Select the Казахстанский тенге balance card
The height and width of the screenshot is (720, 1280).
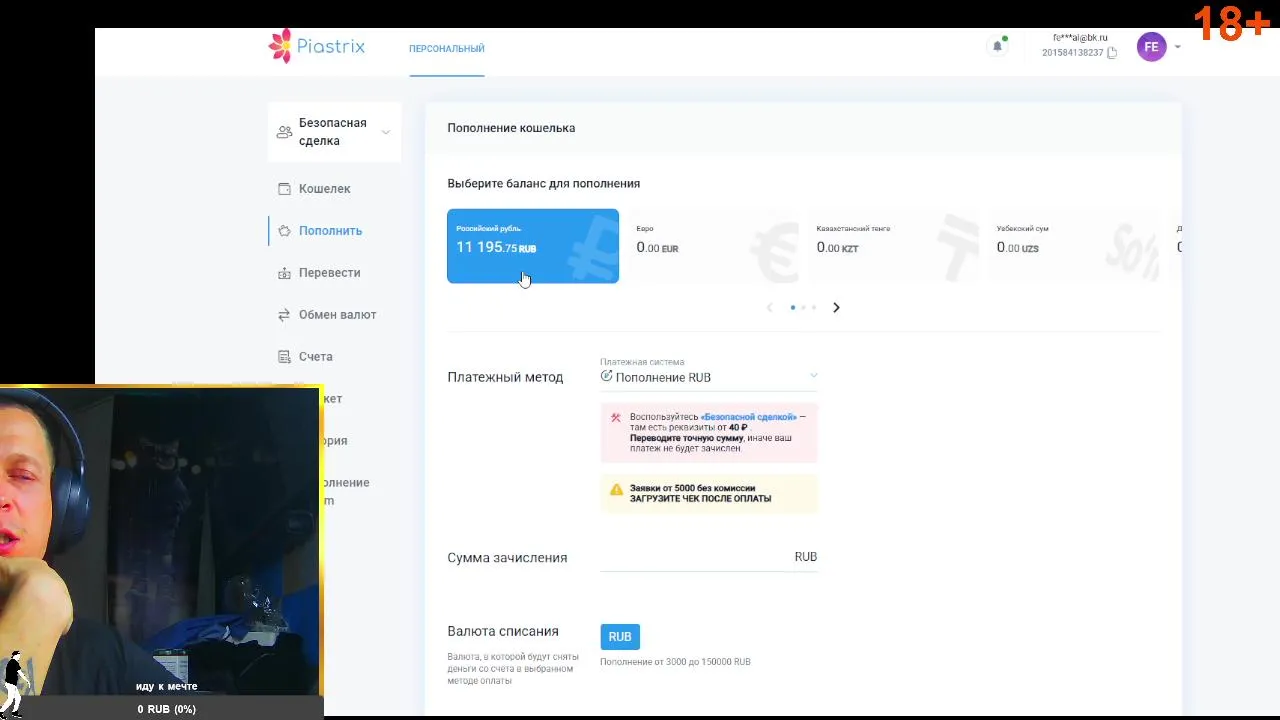tap(893, 246)
